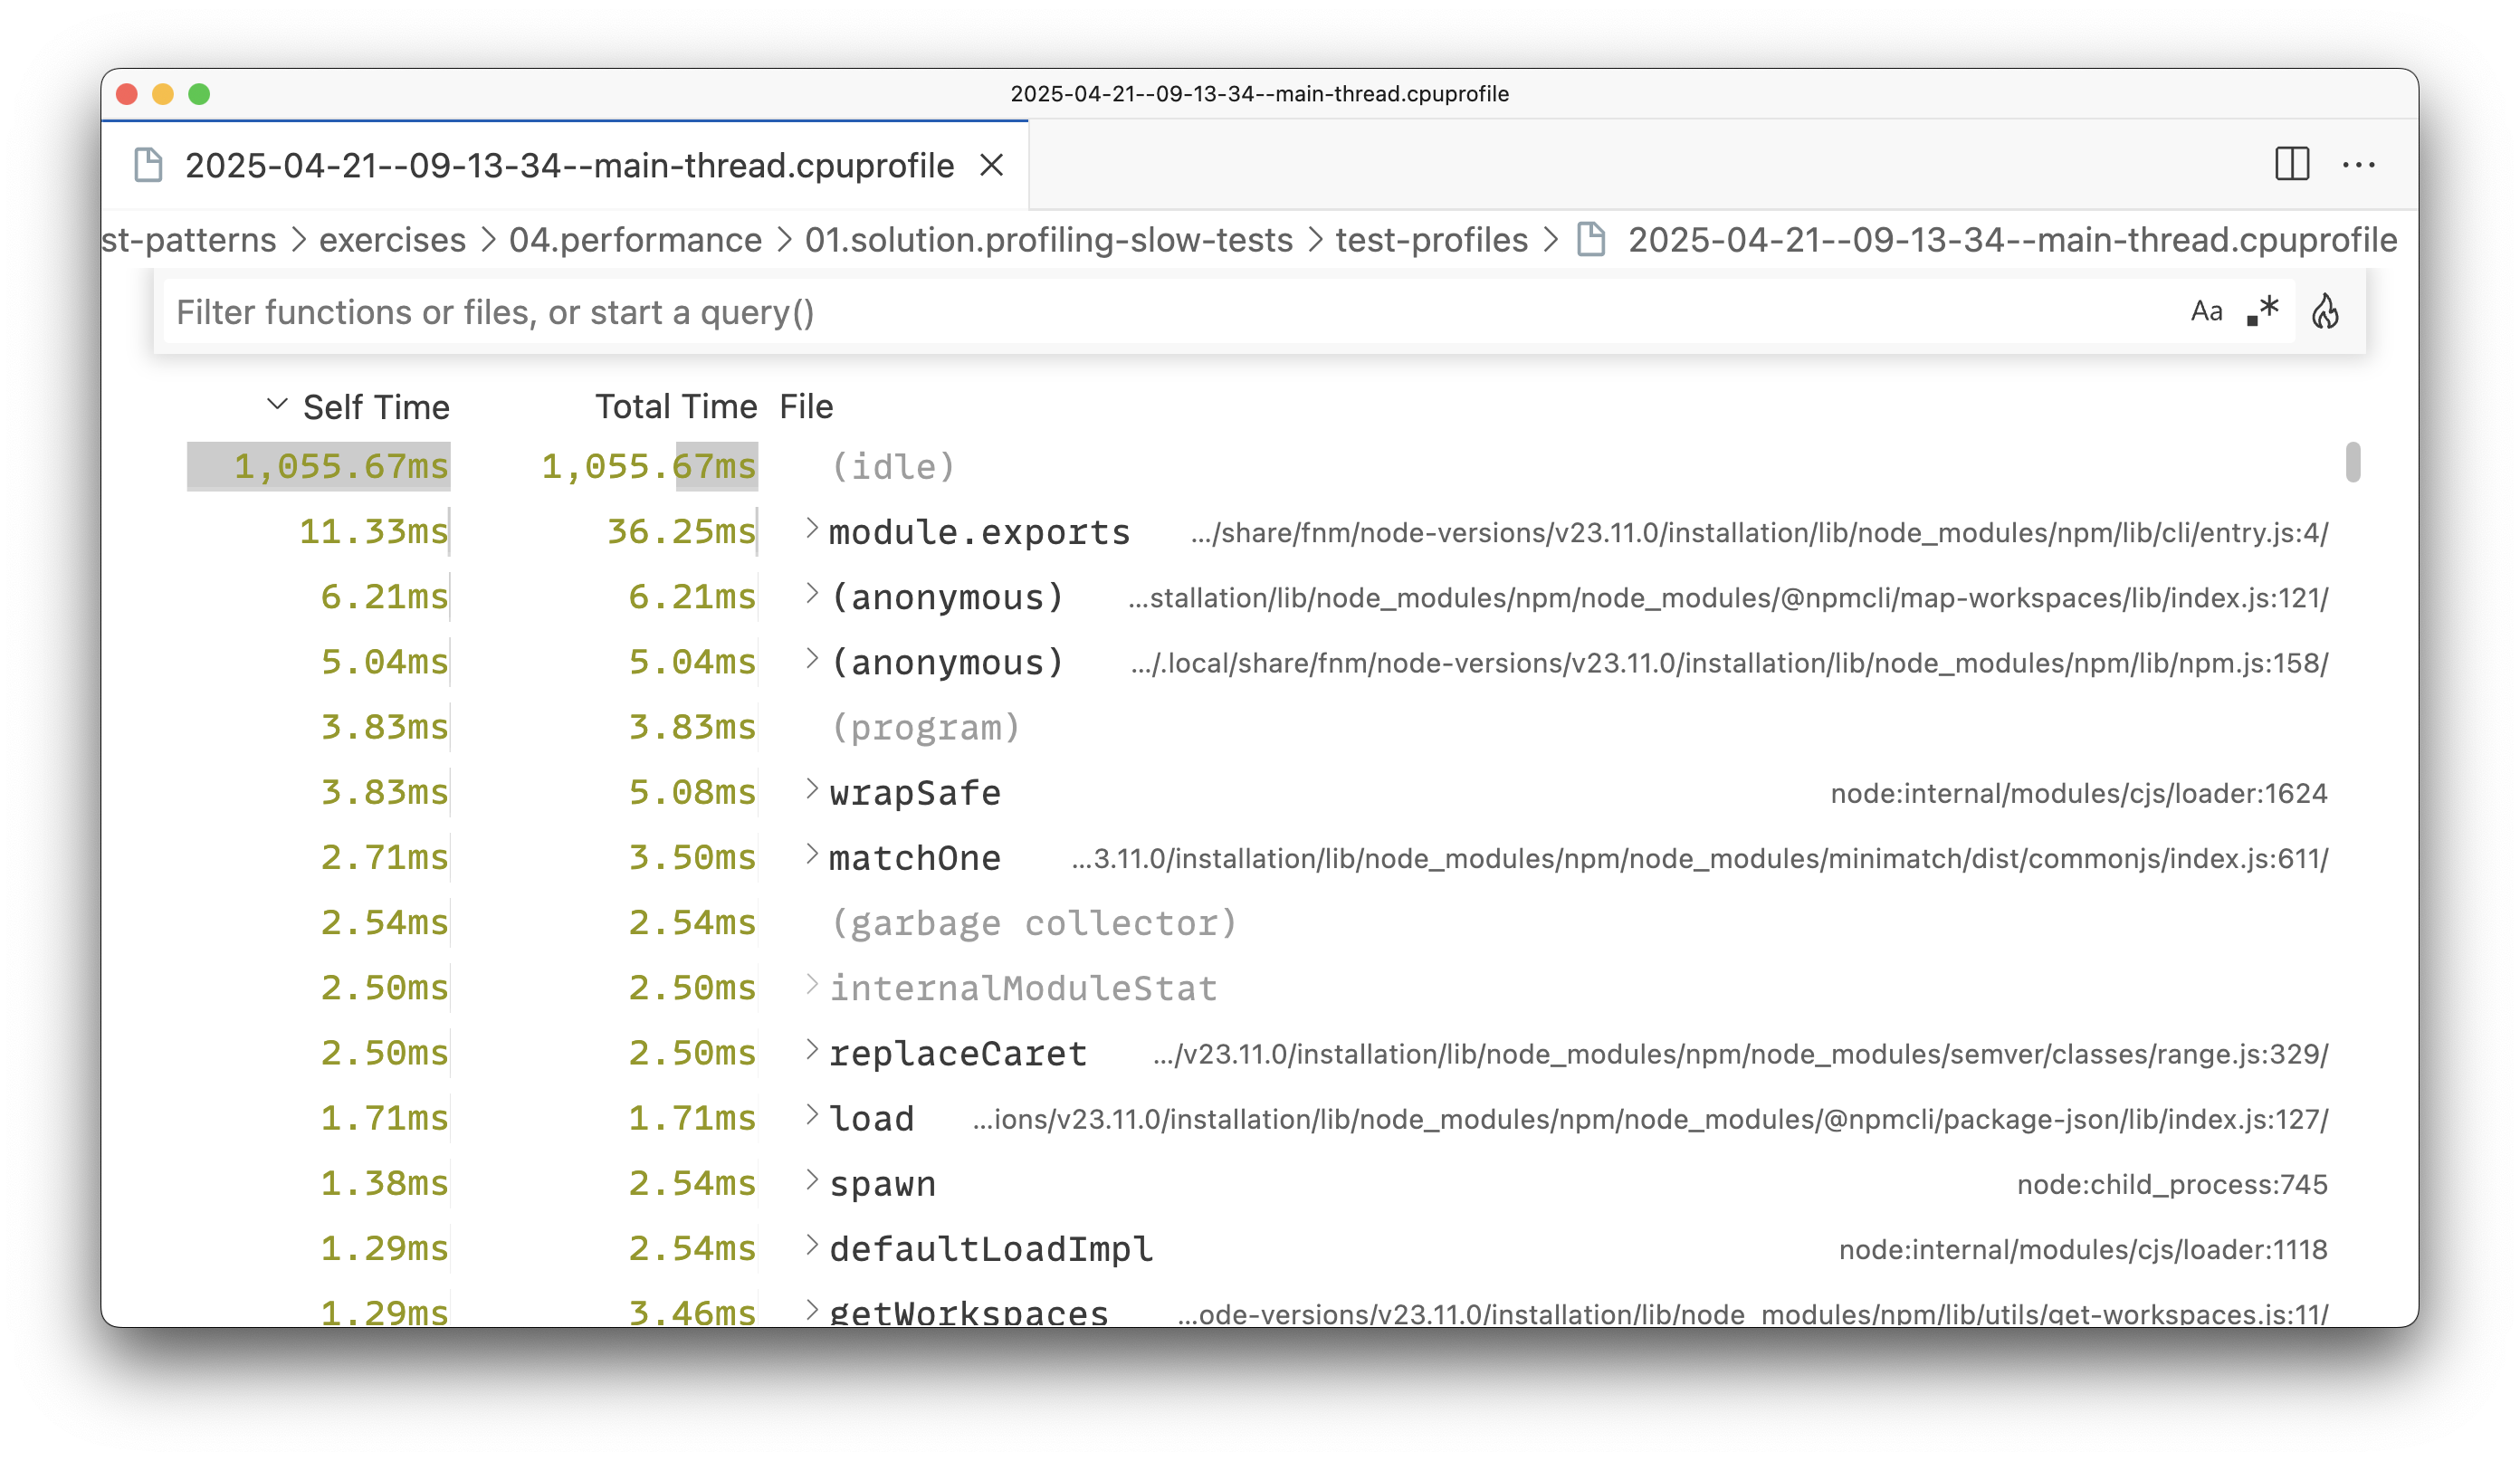Screen dimensions: 2520x1461
Task: Open exercises breadcrumb segment
Action: tap(392, 240)
